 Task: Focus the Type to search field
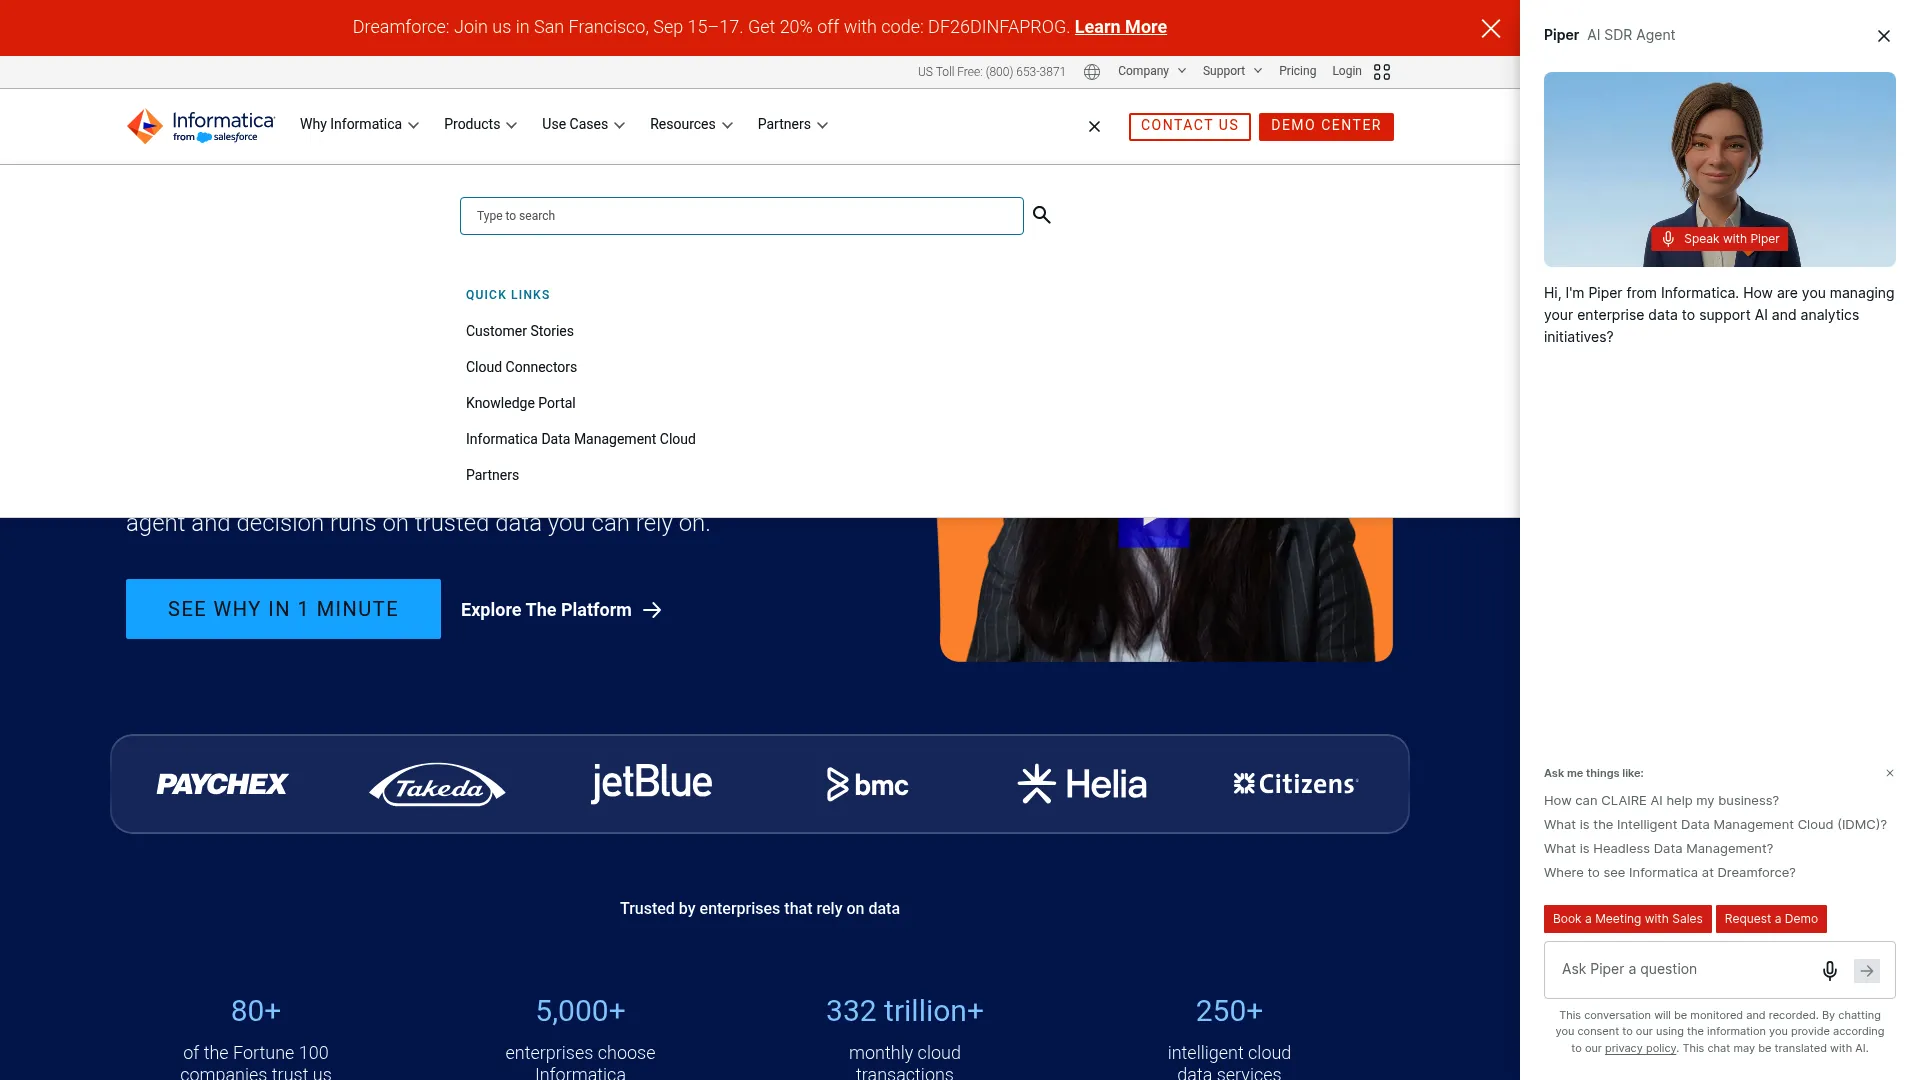[741, 216]
